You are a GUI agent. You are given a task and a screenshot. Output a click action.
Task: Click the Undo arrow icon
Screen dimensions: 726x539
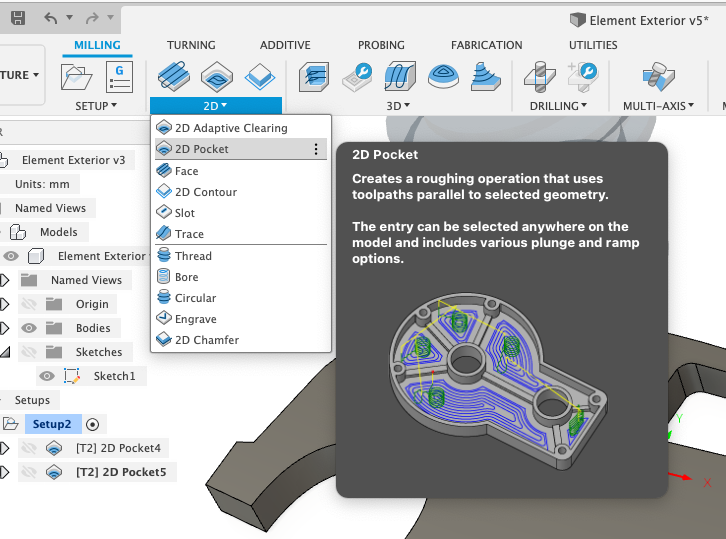click(50, 18)
